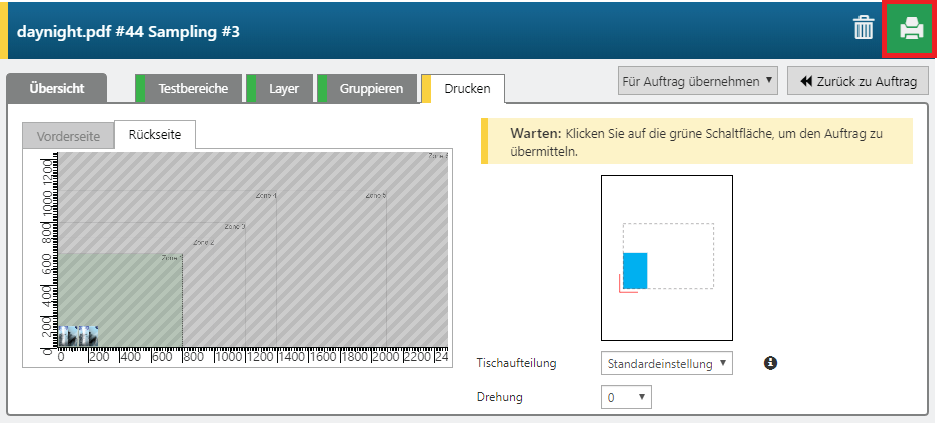
Task: Click the blue rectangle in table layout
Action: pos(635,270)
